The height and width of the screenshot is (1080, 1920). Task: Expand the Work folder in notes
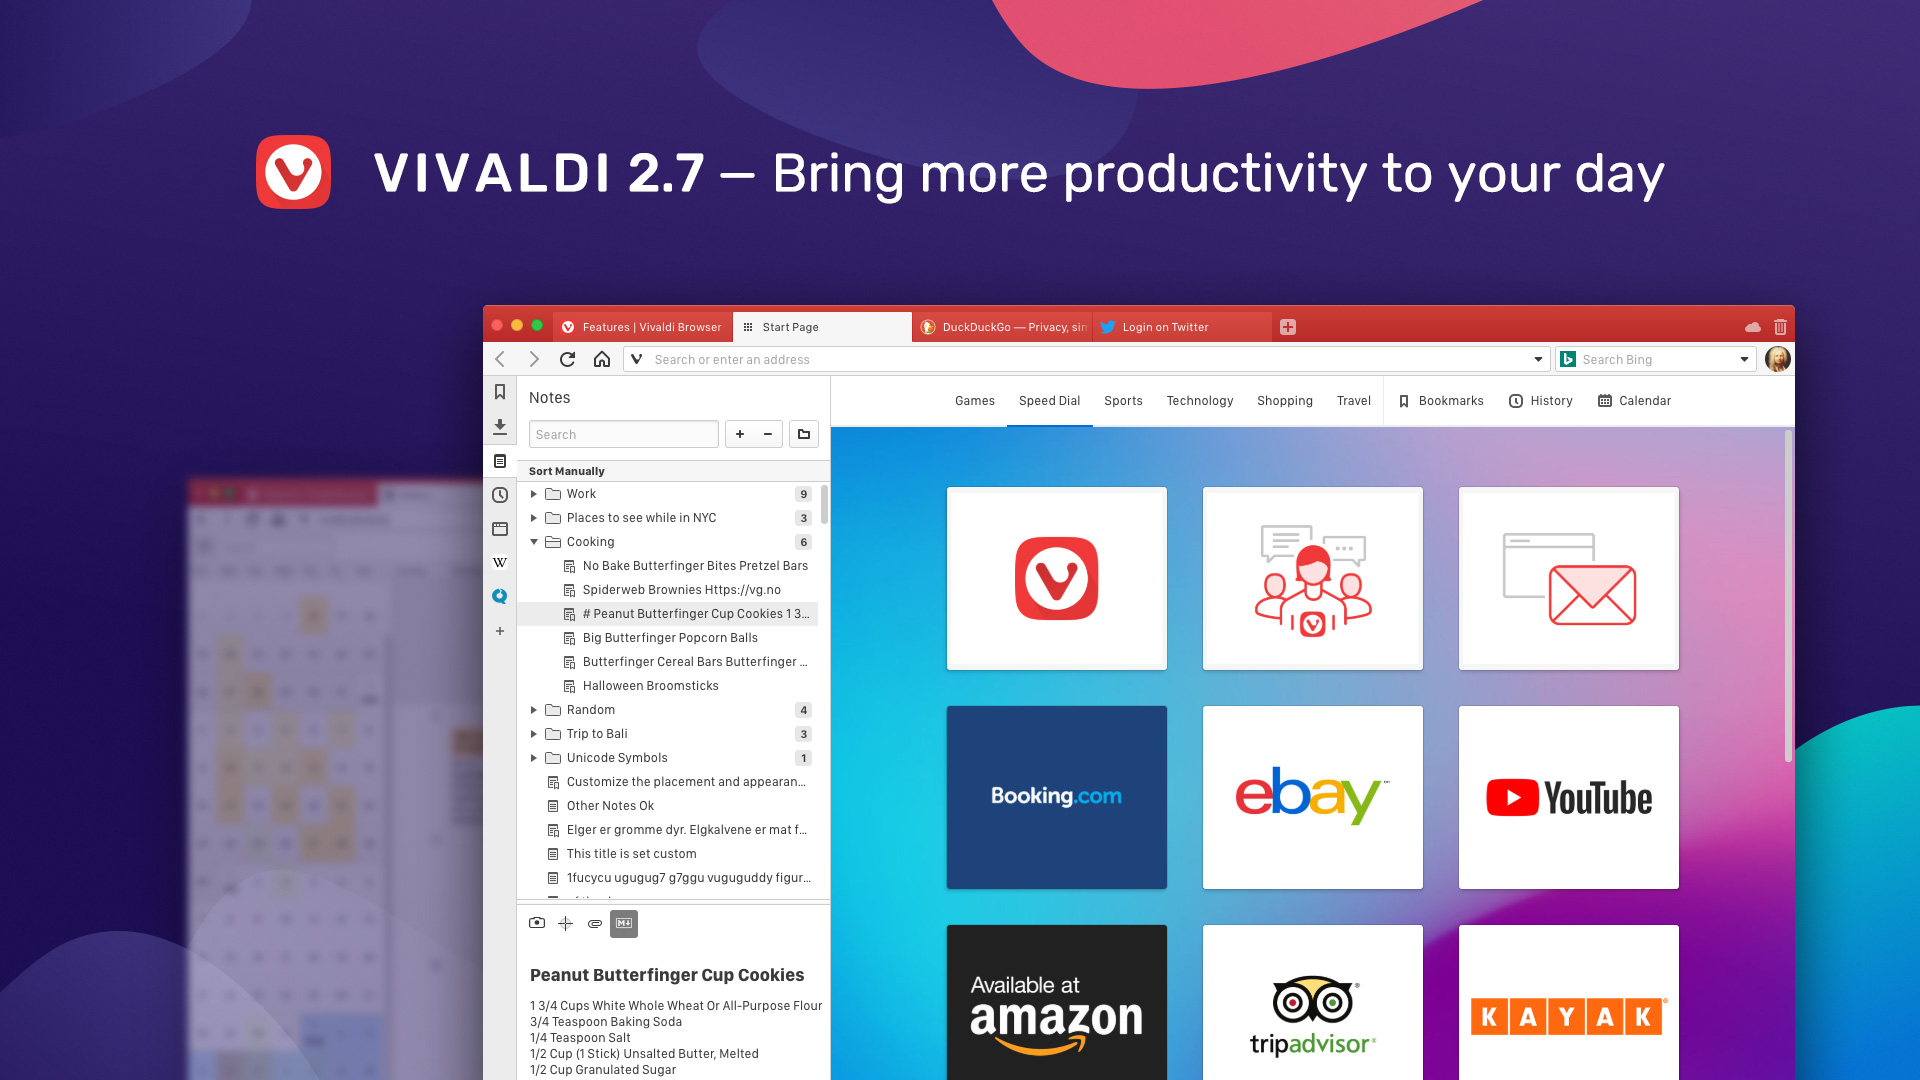tap(534, 493)
